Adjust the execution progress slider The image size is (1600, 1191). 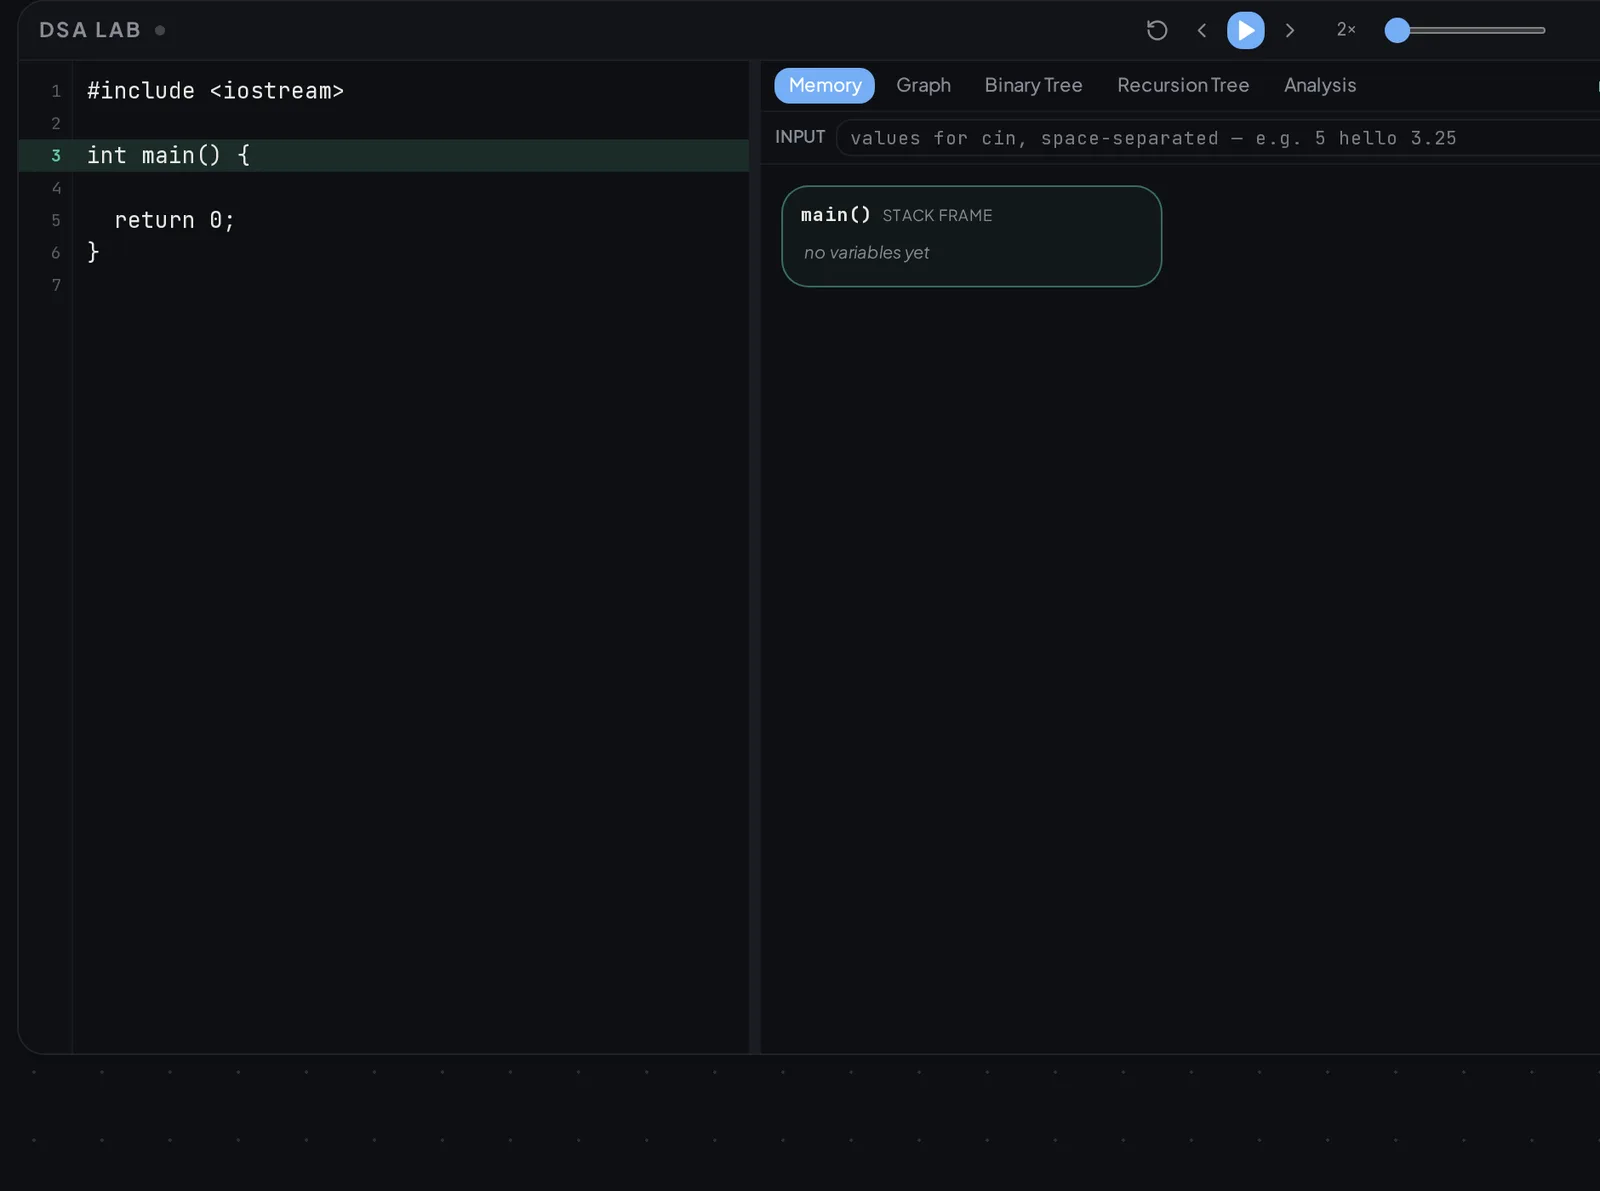(1465, 30)
